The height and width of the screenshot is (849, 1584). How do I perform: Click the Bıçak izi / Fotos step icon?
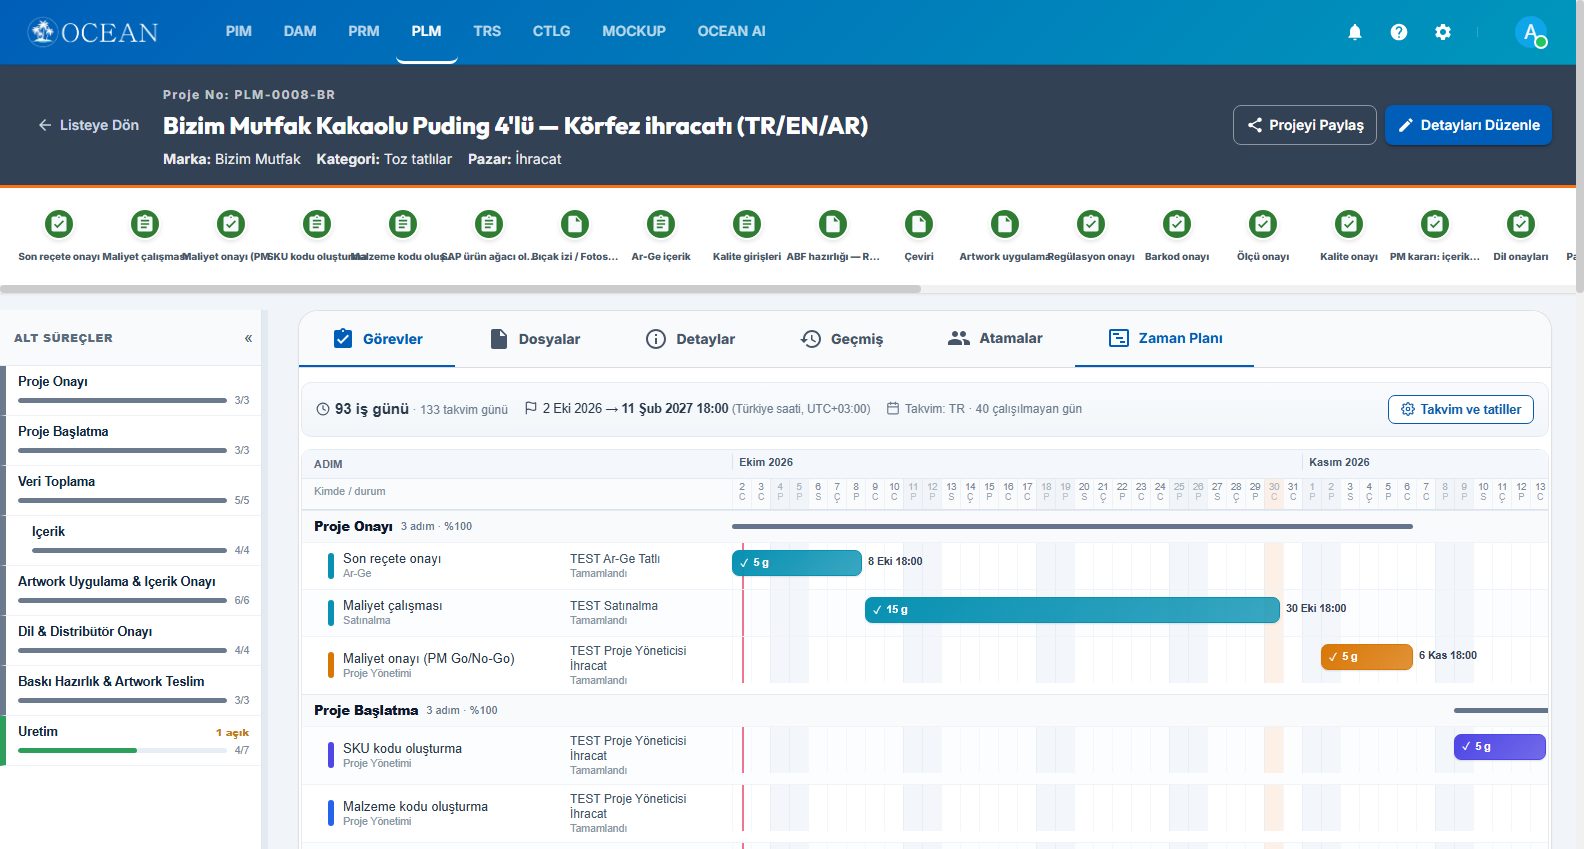coord(575,224)
